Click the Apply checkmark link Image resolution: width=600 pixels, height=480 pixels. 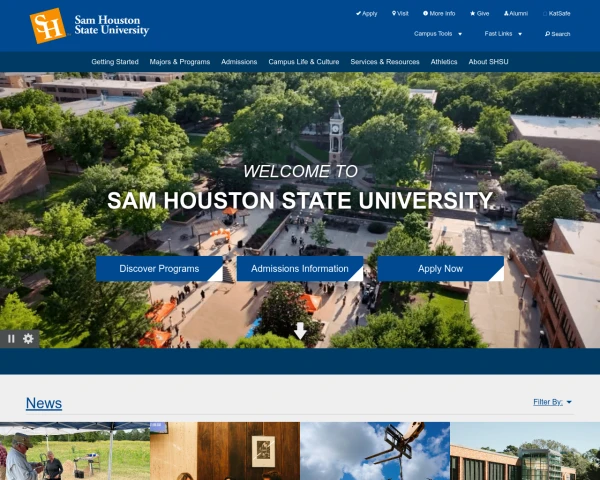tap(367, 13)
